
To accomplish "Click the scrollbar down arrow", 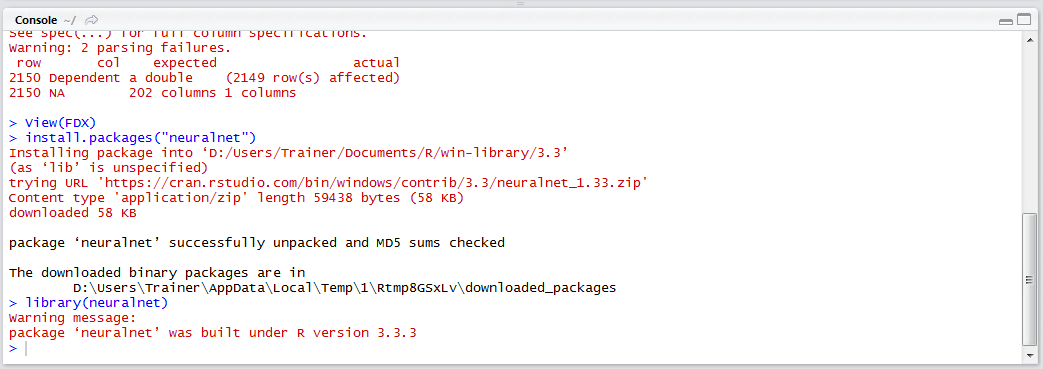I will click(x=1028, y=355).
